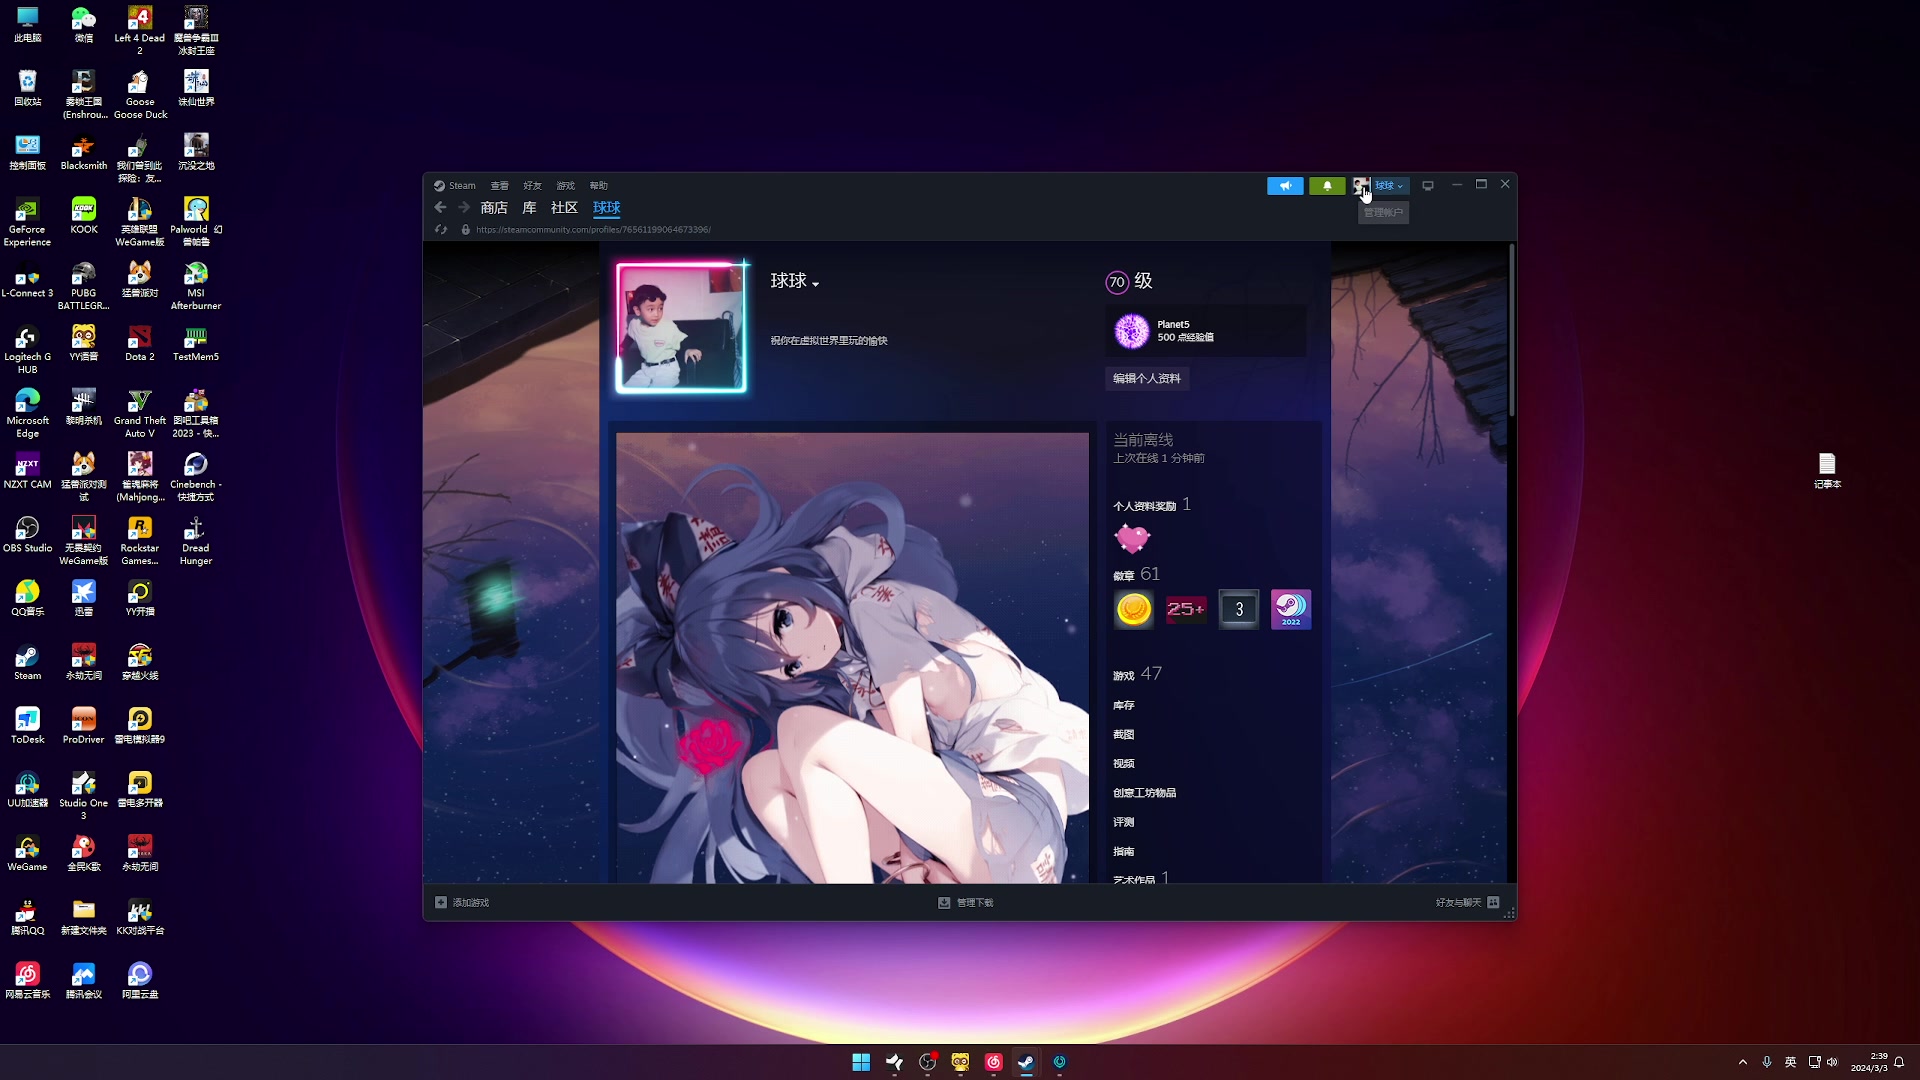Click the Steam icon in the taskbar
1920x1080 pixels.
pyautogui.click(x=1026, y=1062)
